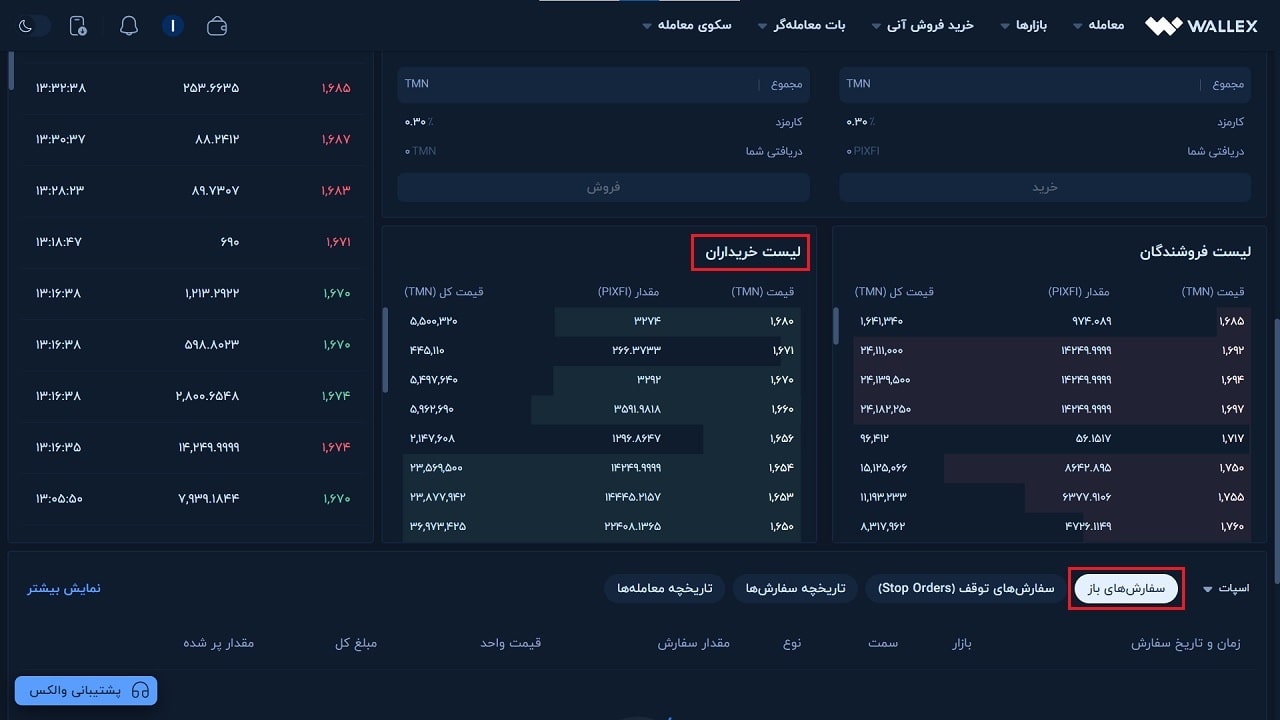Select sellers list price ۱,۷۵۰
This screenshot has height=720, width=1280.
(x=1233, y=467)
